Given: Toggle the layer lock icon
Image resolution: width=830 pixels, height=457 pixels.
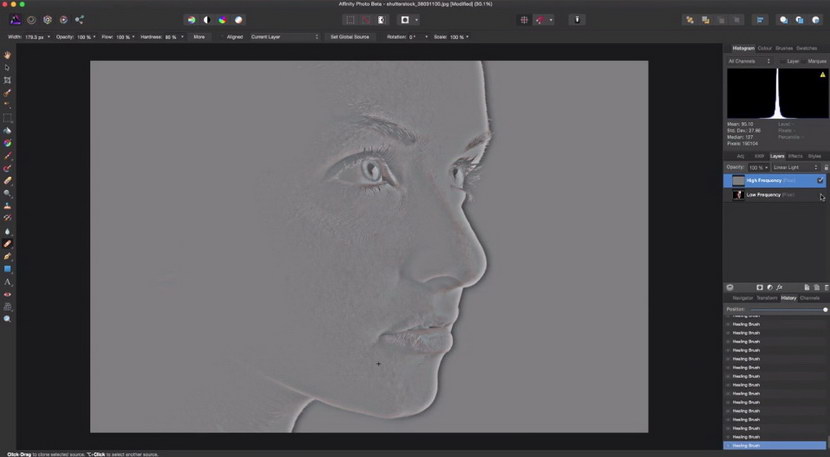Looking at the screenshot, I should [x=826, y=168].
